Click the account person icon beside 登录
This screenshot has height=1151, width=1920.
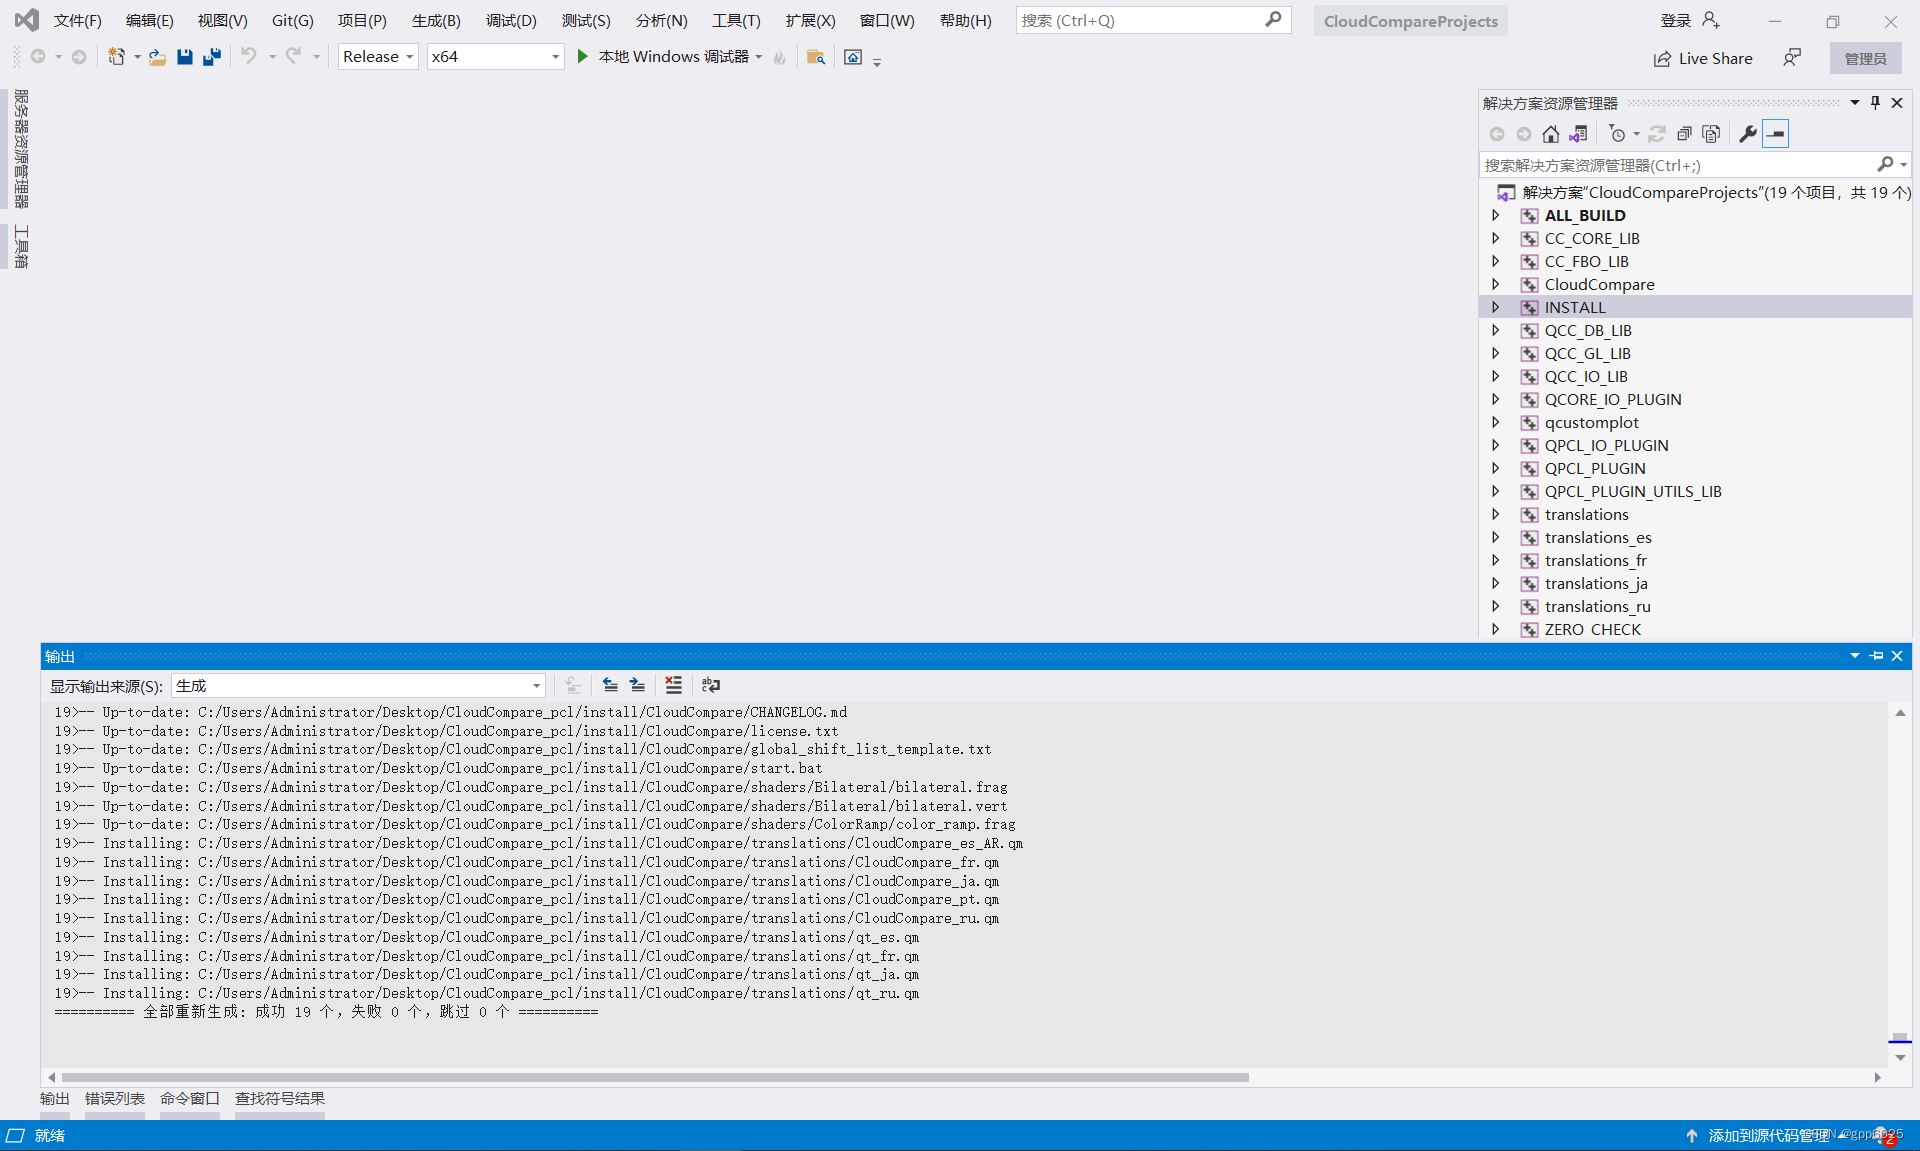pos(1711,20)
